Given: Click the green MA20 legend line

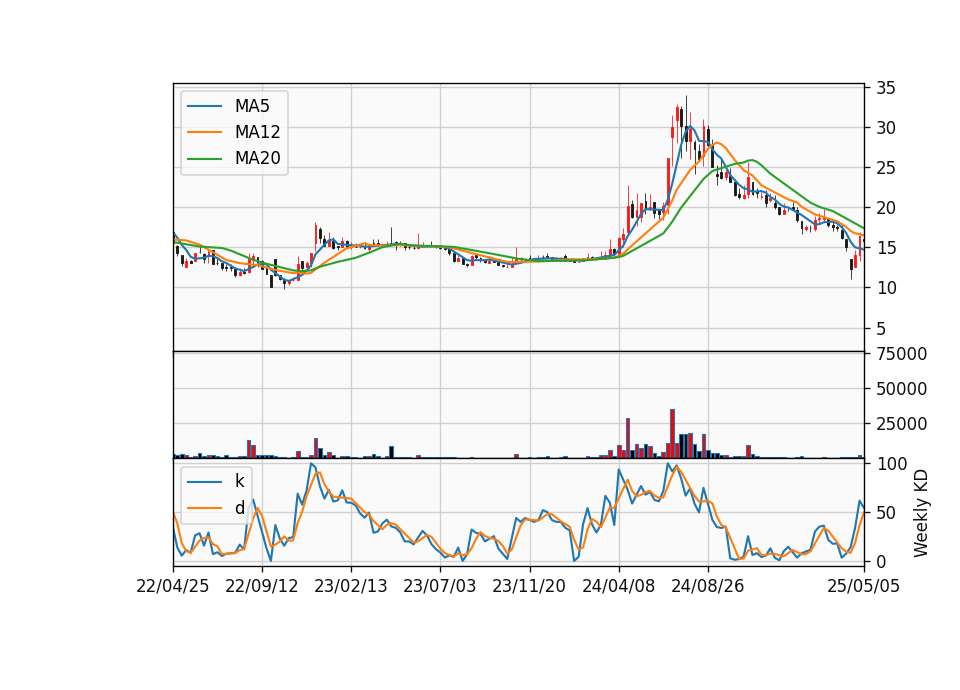Looking at the screenshot, I should tap(204, 158).
